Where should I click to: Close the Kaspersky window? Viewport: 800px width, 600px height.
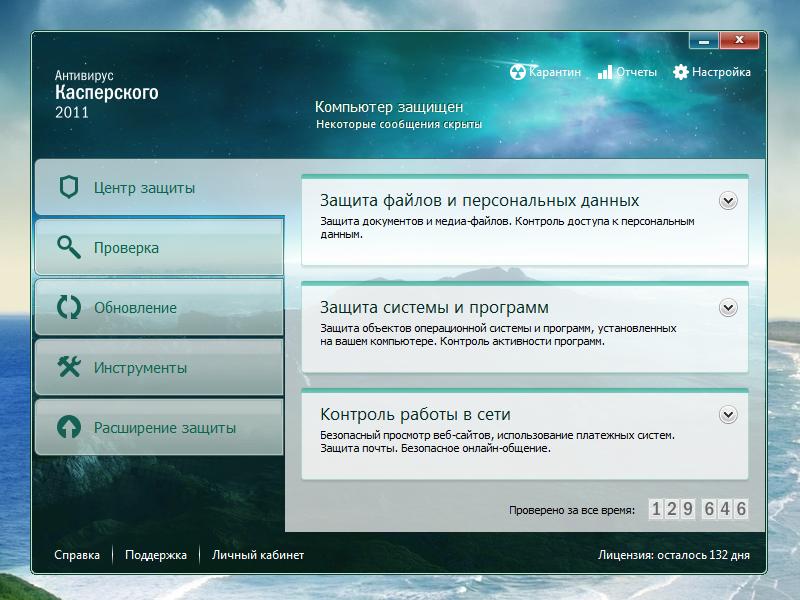click(x=739, y=40)
